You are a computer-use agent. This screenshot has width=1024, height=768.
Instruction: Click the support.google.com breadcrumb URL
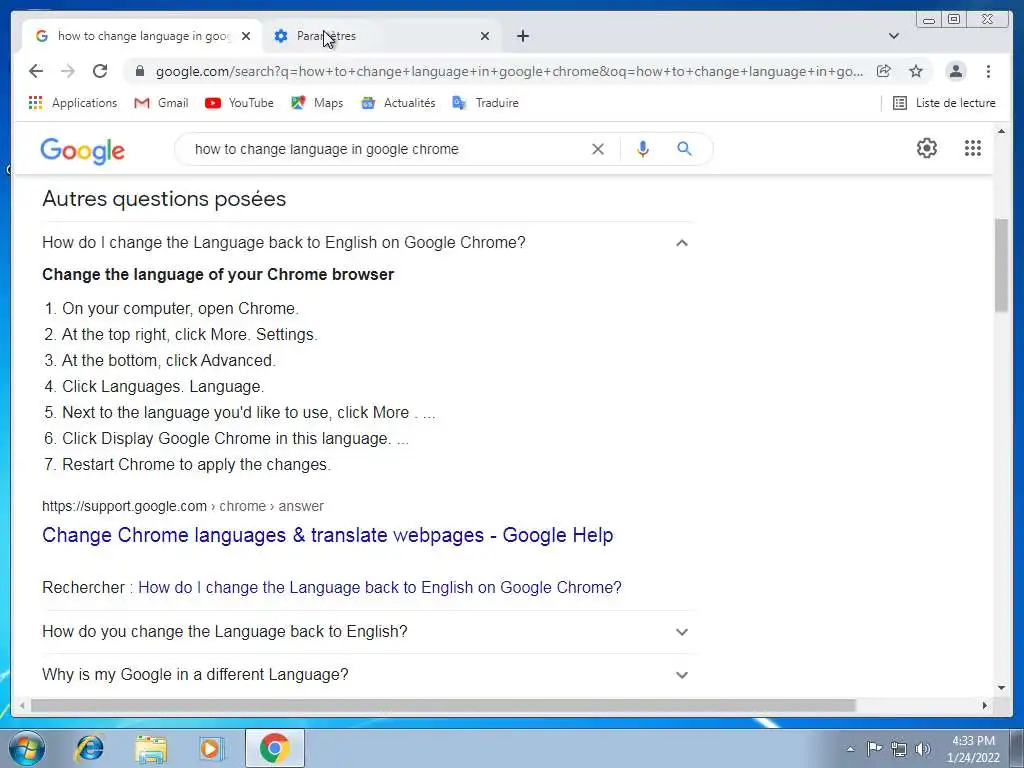[x=183, y=506]
